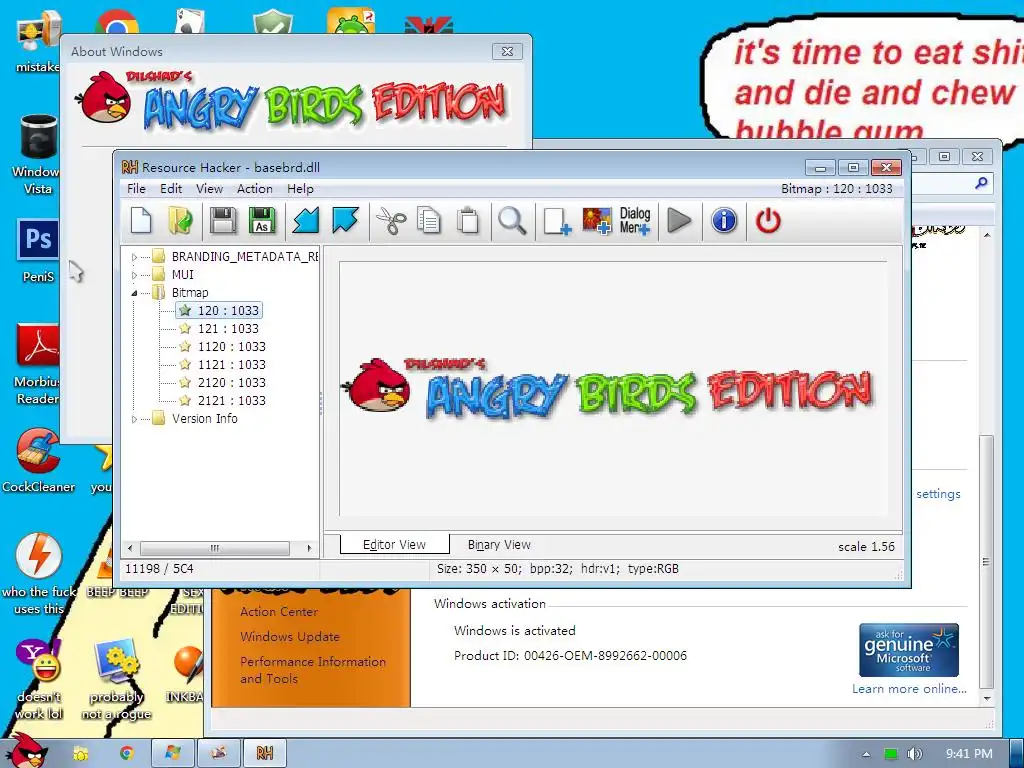Switch to the Binary View tab

pyautogui.click(x=499, y=545)
